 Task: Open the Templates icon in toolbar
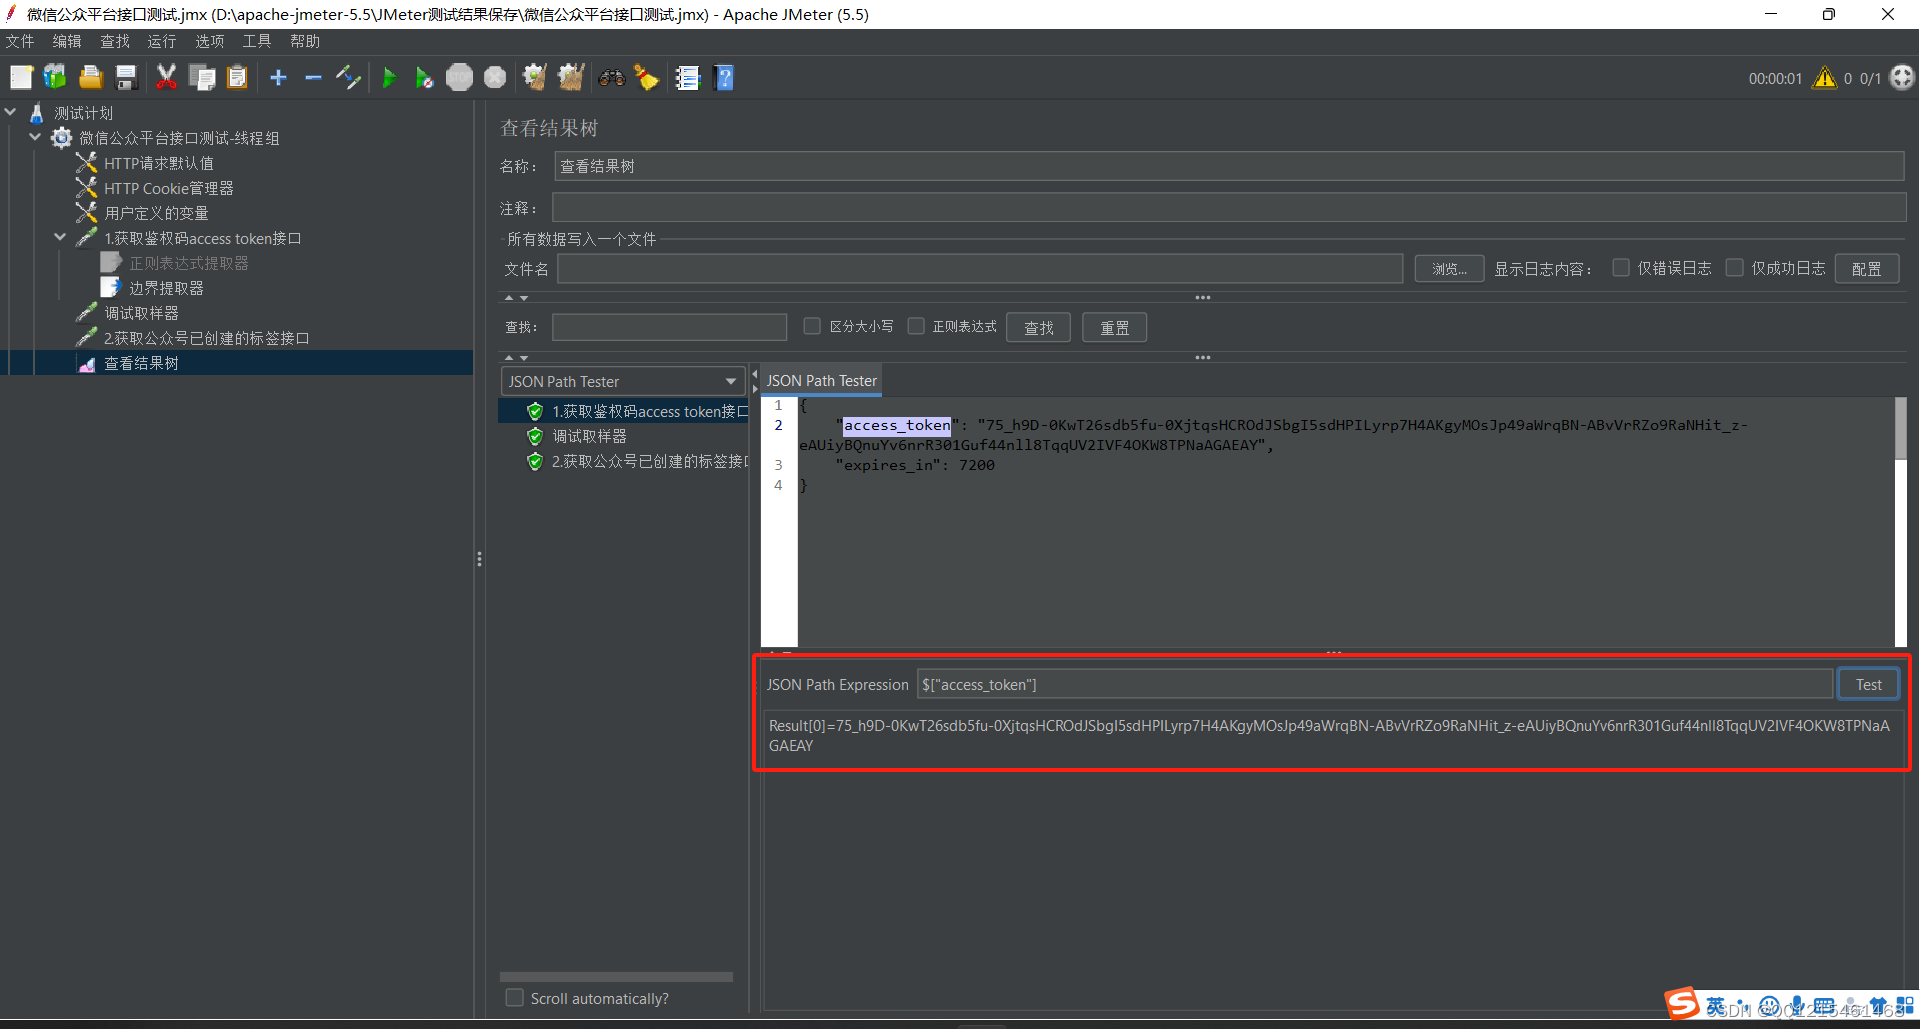click(x=55, y=77)
